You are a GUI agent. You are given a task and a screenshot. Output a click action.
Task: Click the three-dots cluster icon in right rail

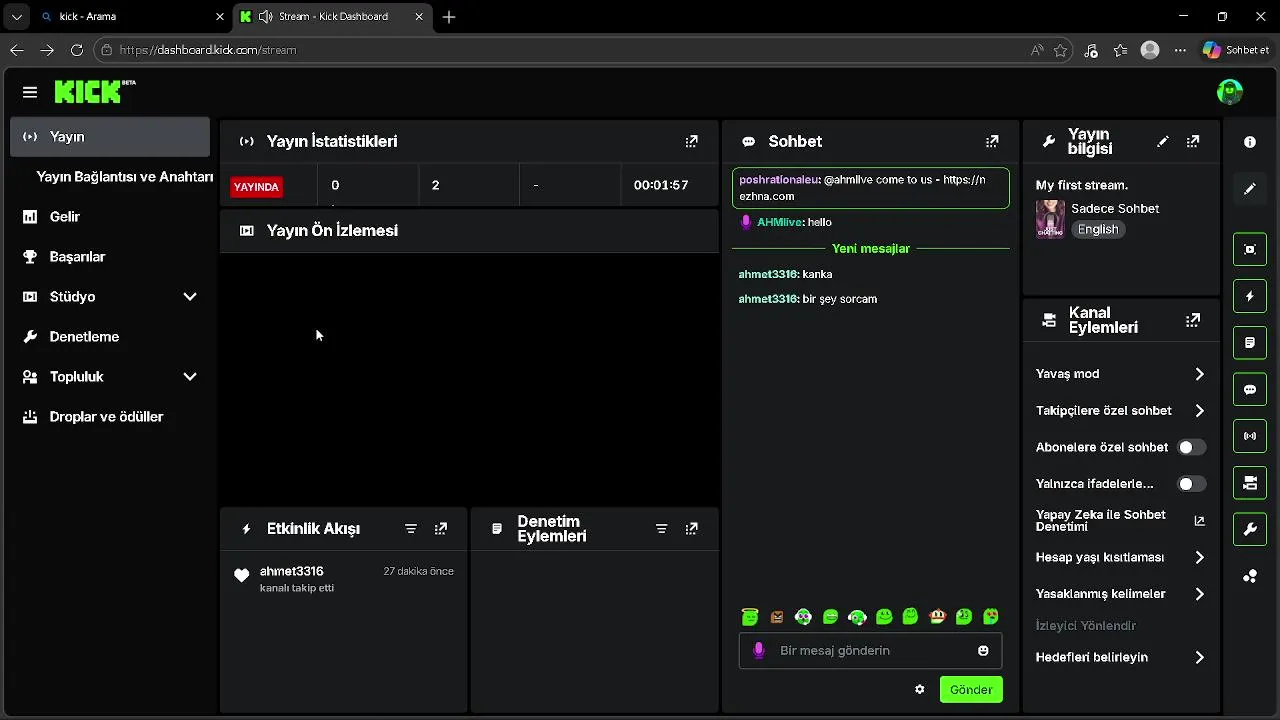point(1250,576)
